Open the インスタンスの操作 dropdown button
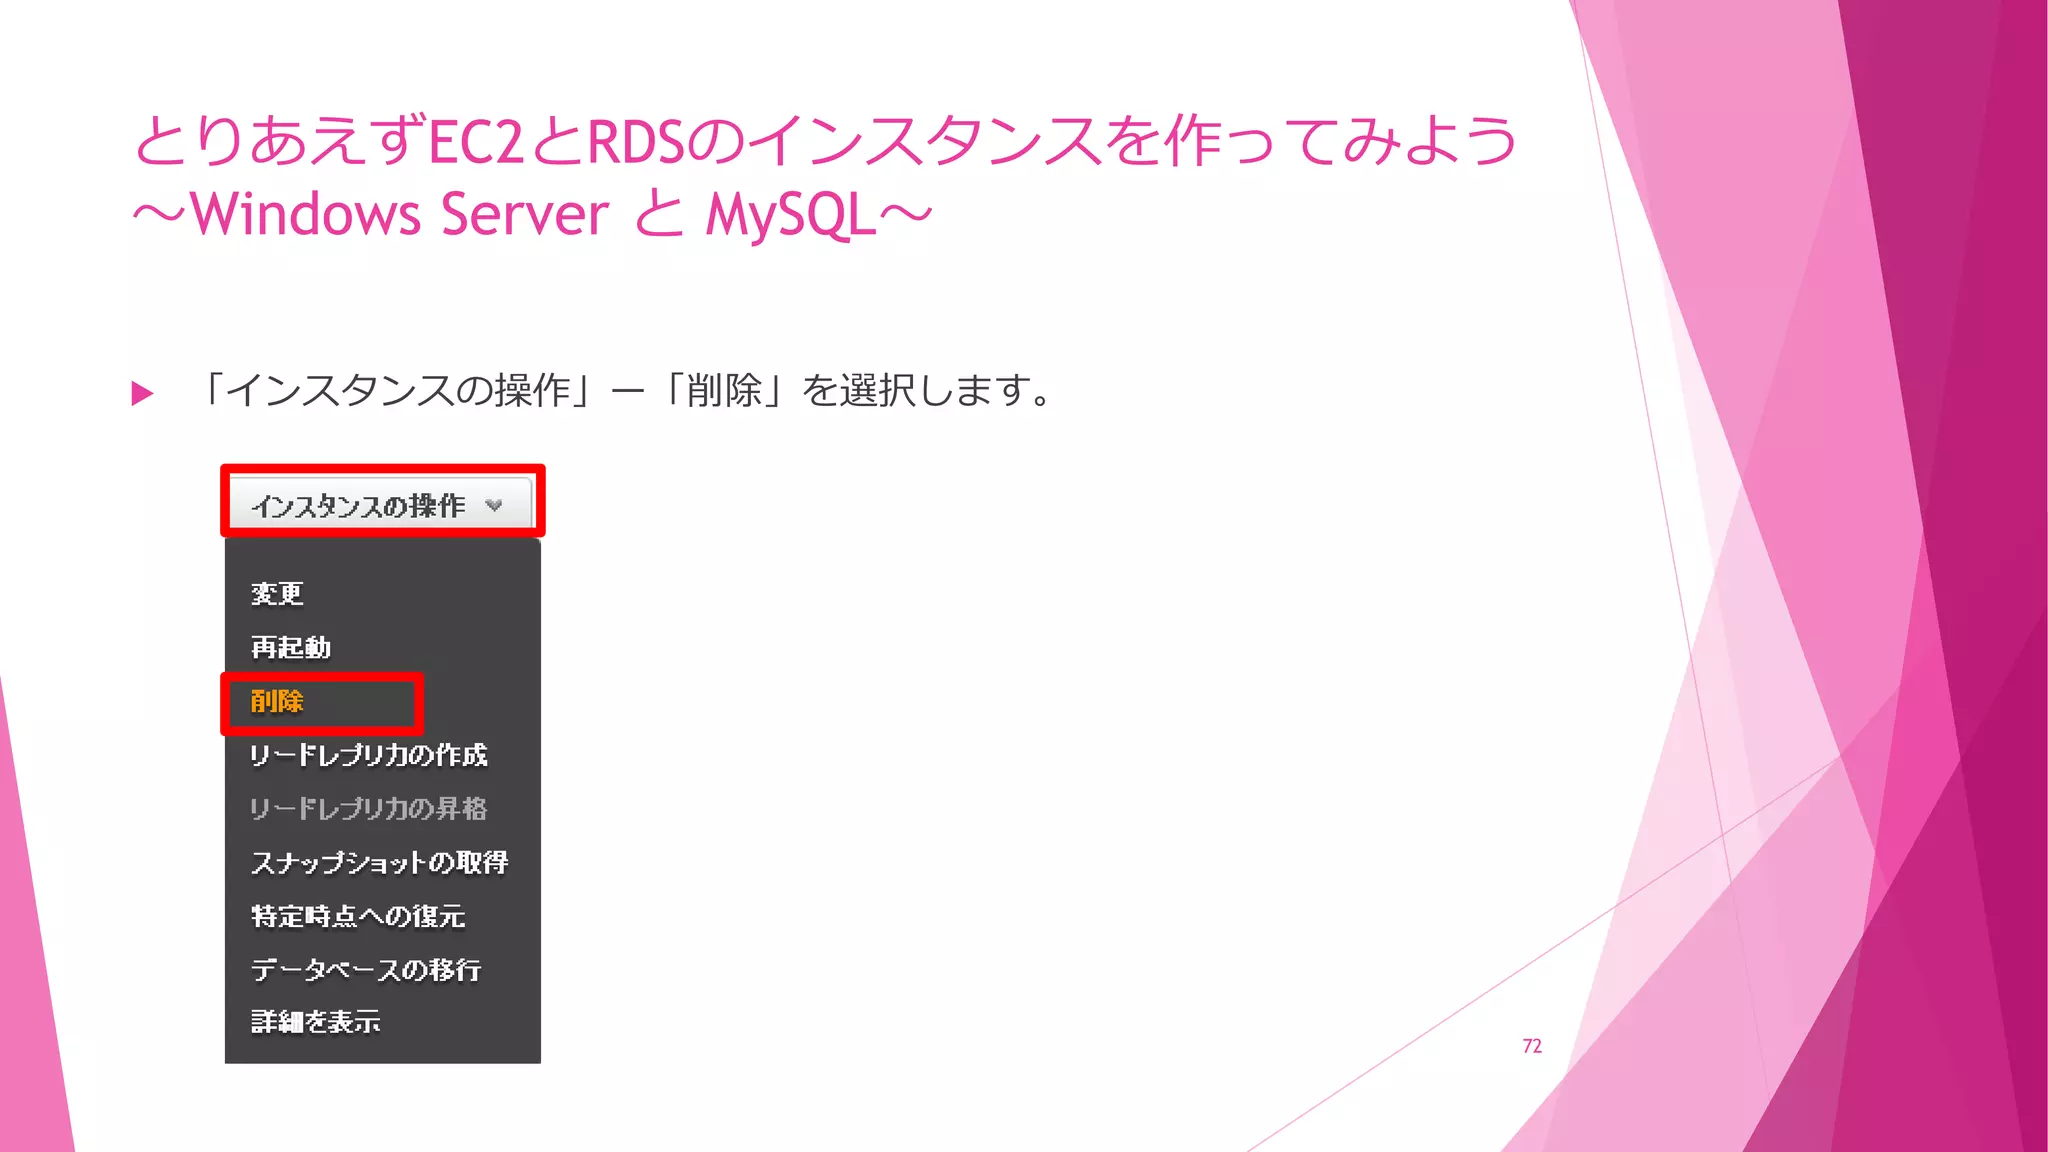Viewport: 2048px width, 1152px height. point(382,504)
